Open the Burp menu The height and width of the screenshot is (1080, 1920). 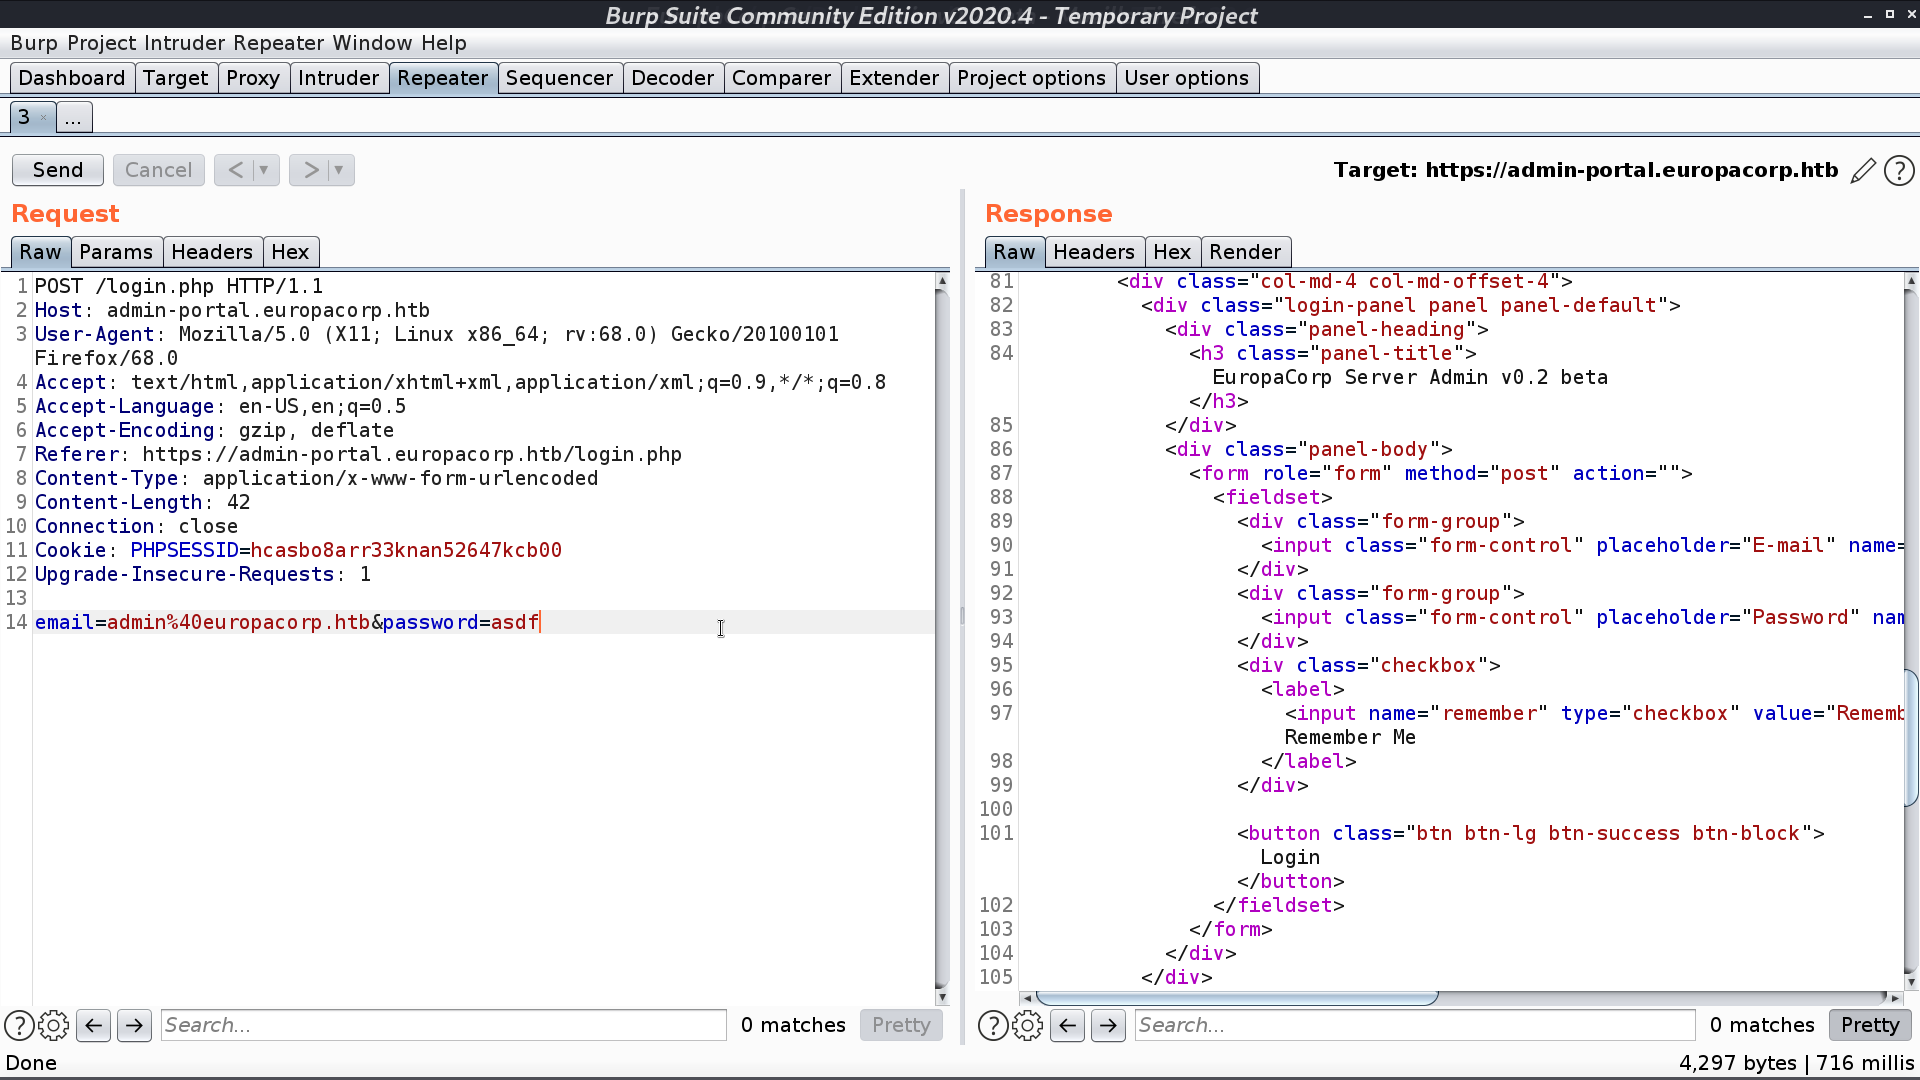34,43
